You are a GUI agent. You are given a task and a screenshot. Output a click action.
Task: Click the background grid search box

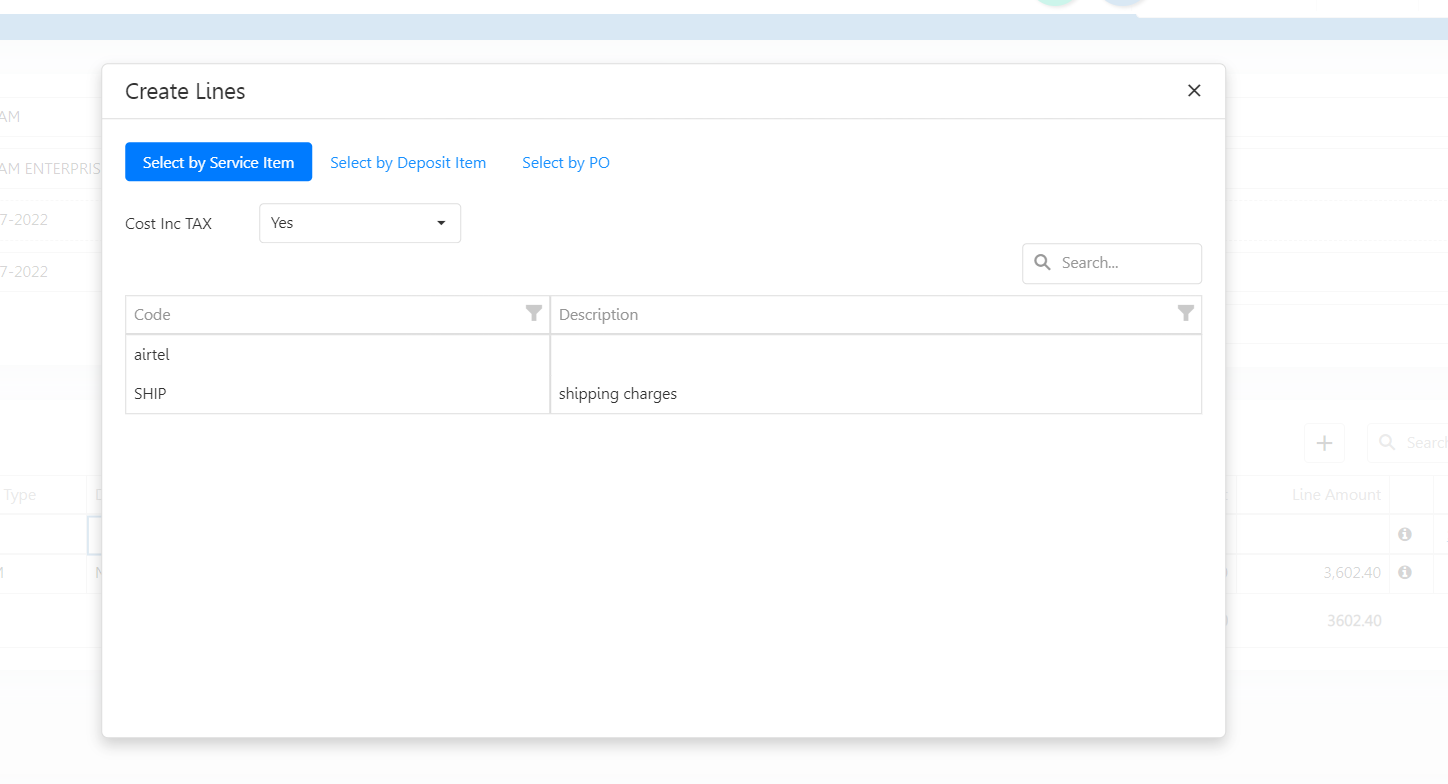[x=1408, y=442]
